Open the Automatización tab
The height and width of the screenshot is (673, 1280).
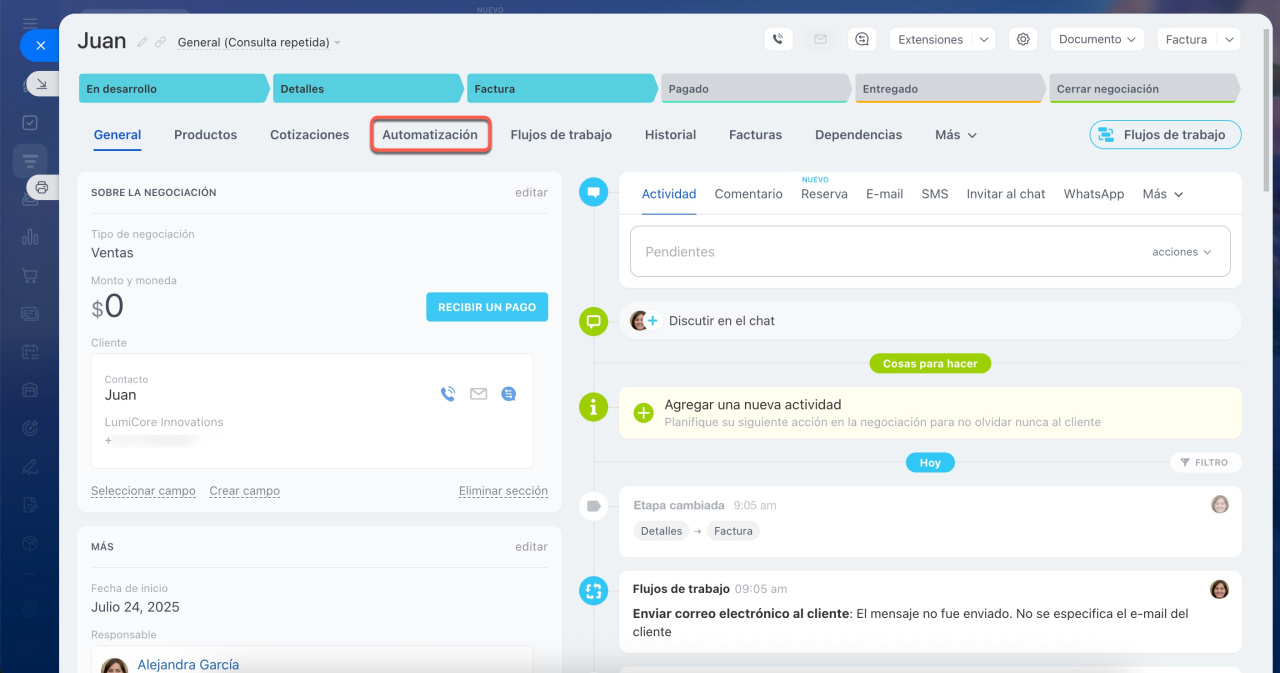430,135
